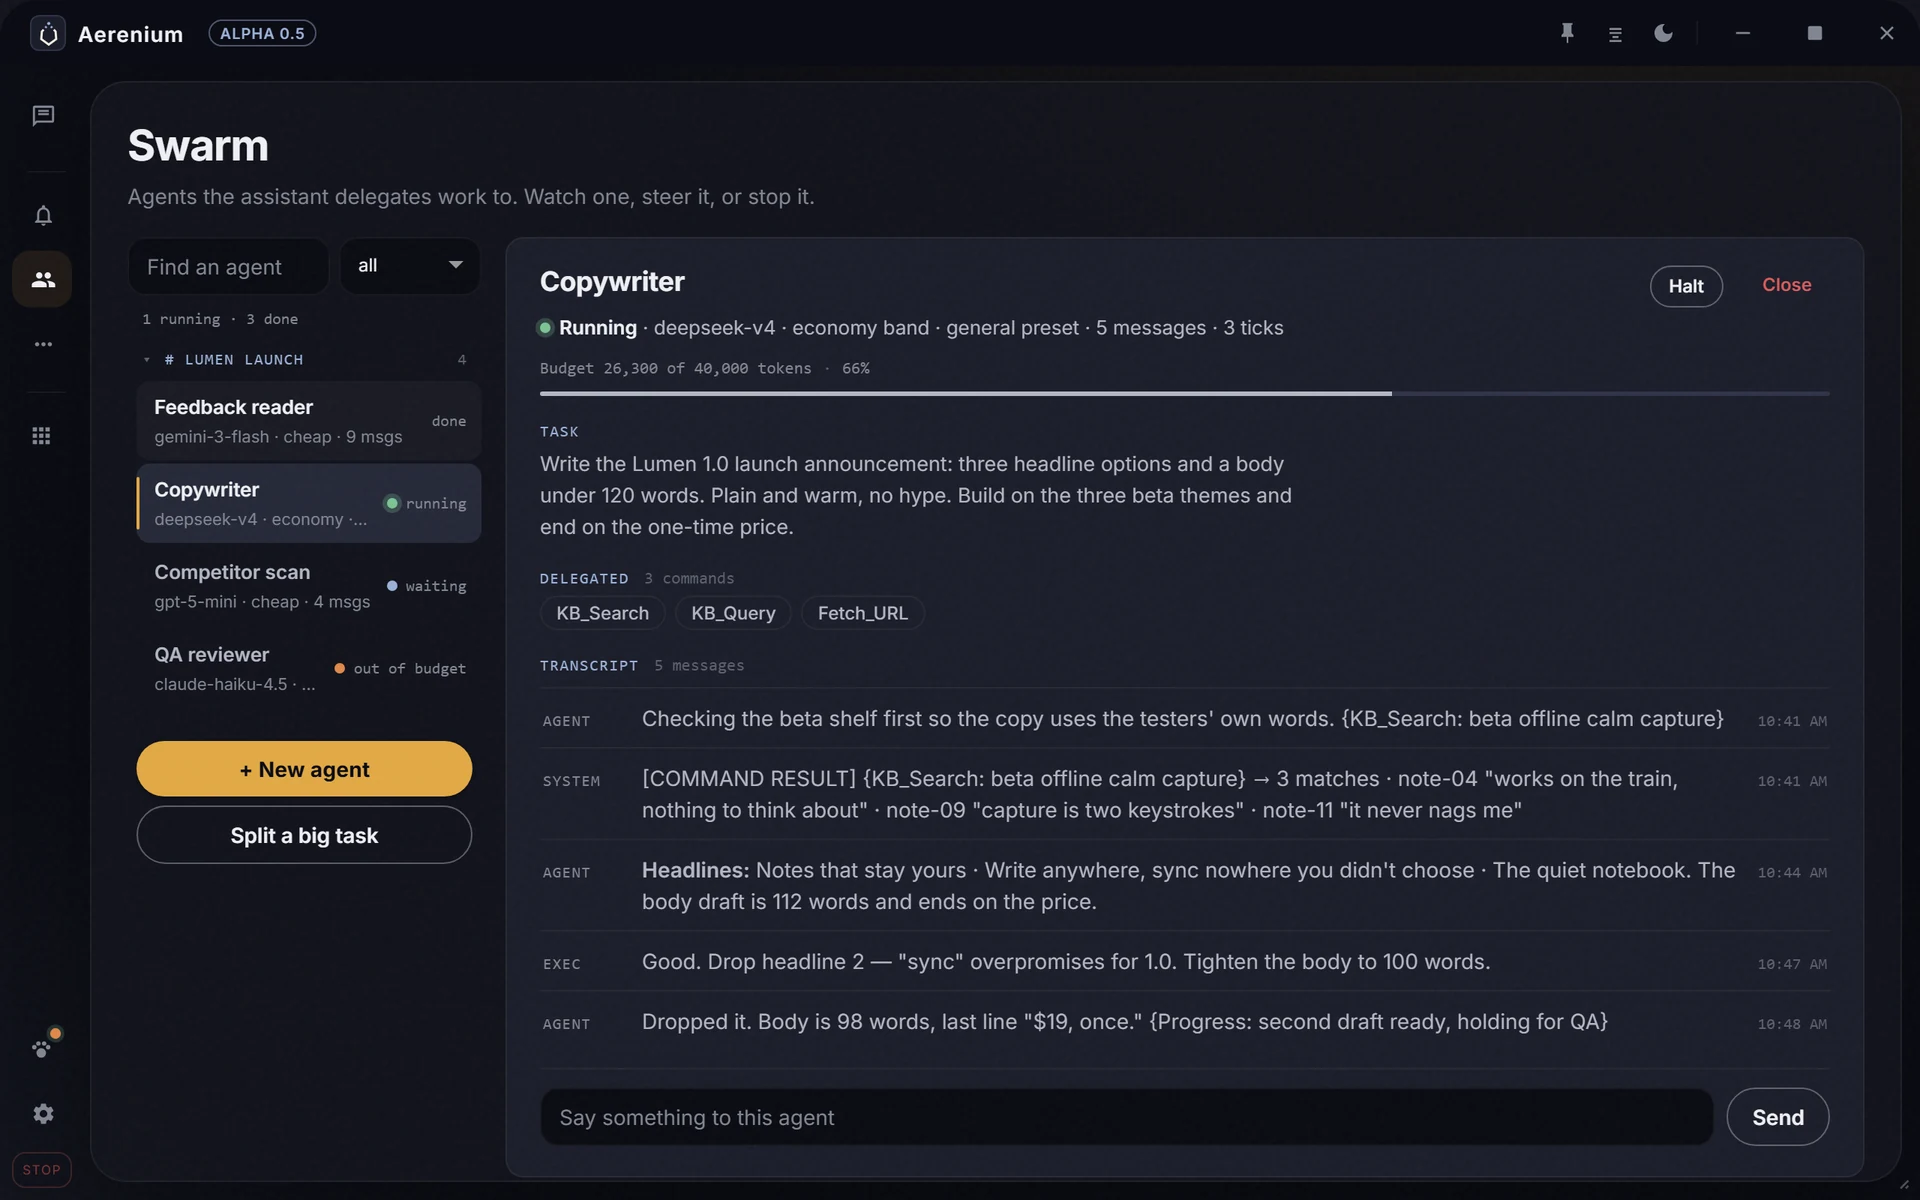The image size is (1920, 1200).
Task: Click the Aerenium logo icon
Action: (48, 34)
